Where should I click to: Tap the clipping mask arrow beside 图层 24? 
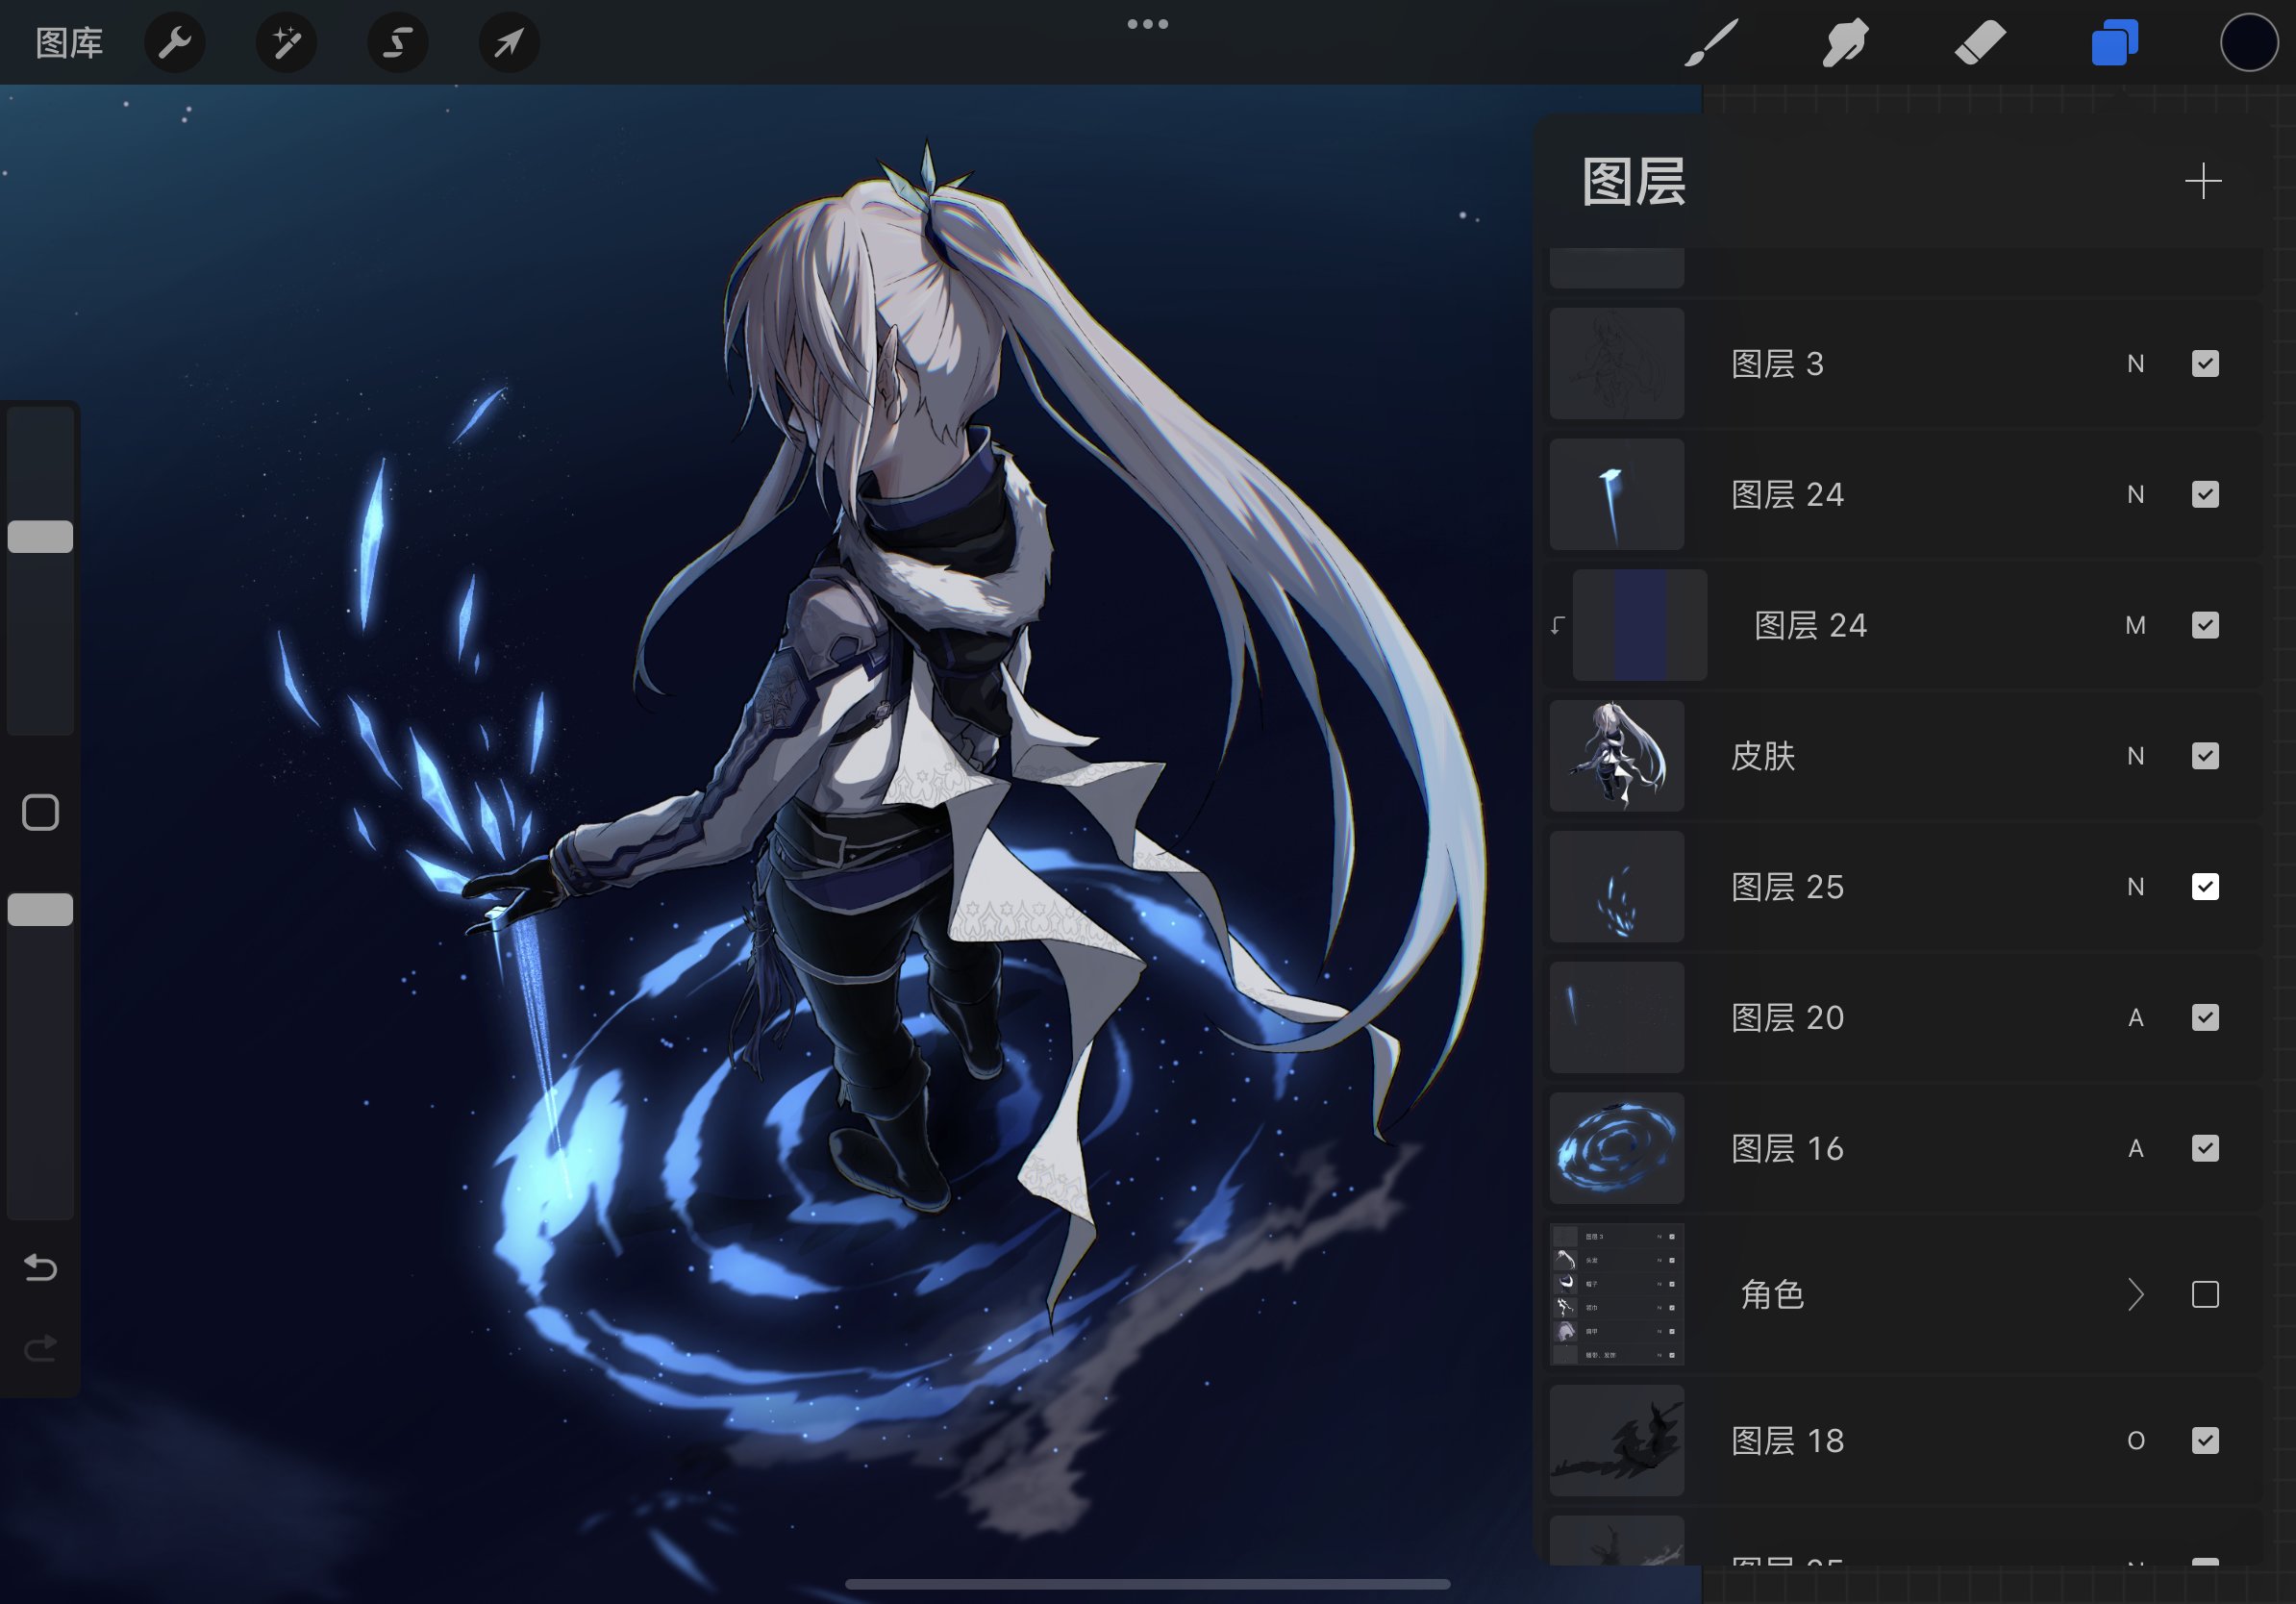[1558, 625]
